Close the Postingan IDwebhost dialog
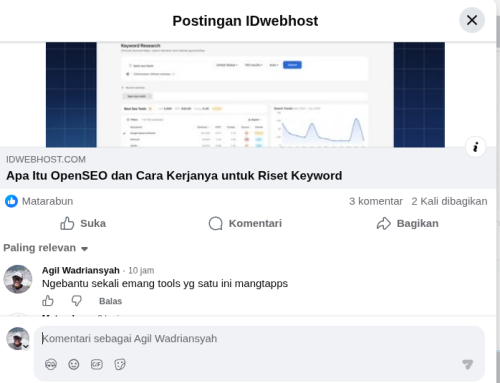Screen dimensions: 500x383 coord(472,20)
